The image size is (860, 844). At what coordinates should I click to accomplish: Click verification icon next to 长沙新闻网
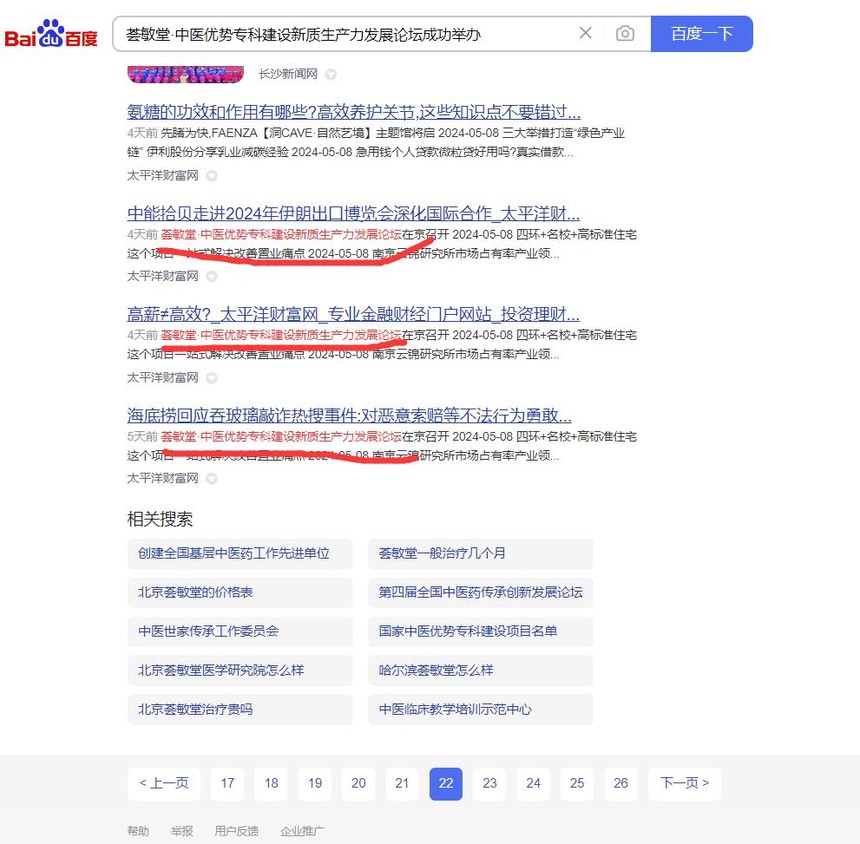click(x=331, y=74)
